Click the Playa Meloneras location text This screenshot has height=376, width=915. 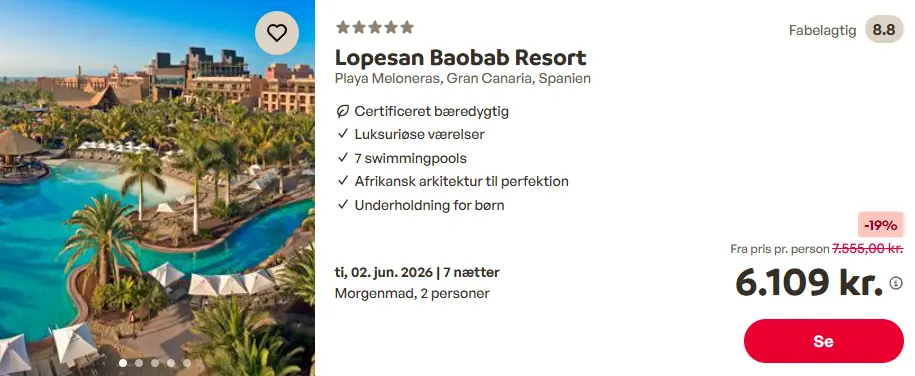click(463, 78)
